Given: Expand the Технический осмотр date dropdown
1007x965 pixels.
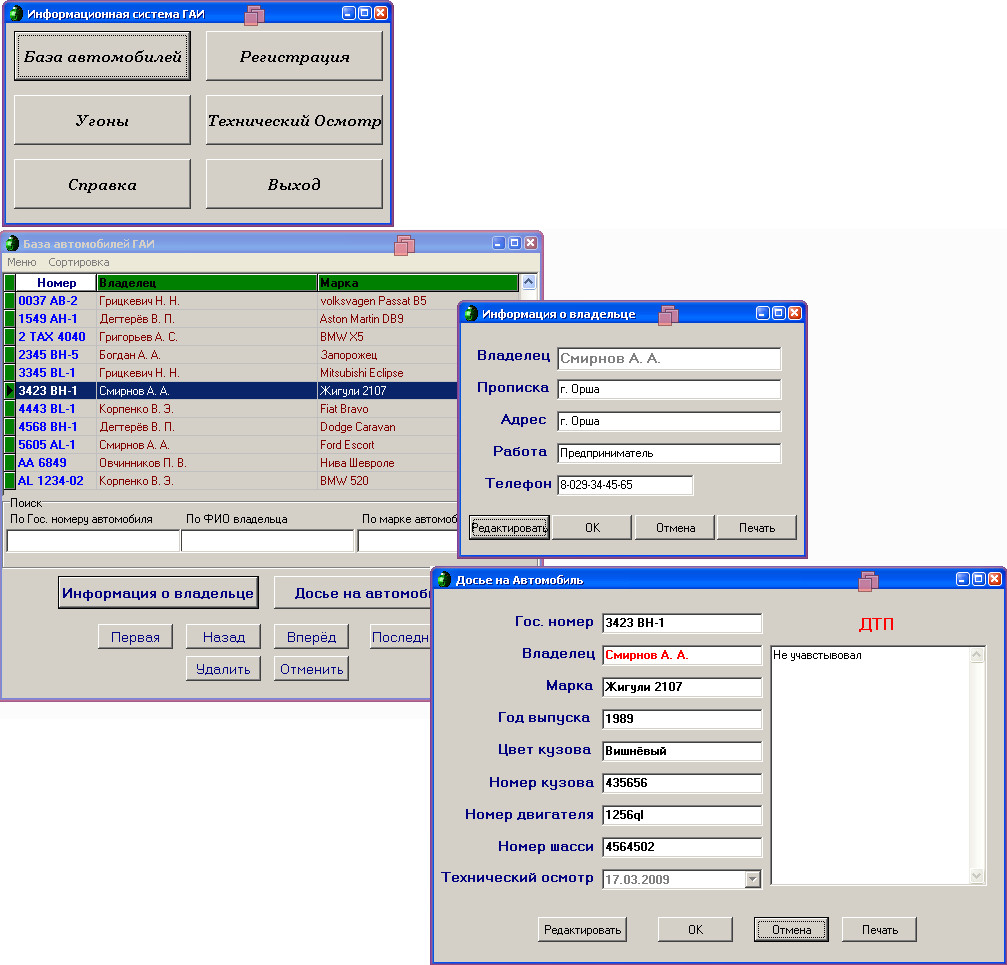Looking at the screenshot, I should click(753, 879).
